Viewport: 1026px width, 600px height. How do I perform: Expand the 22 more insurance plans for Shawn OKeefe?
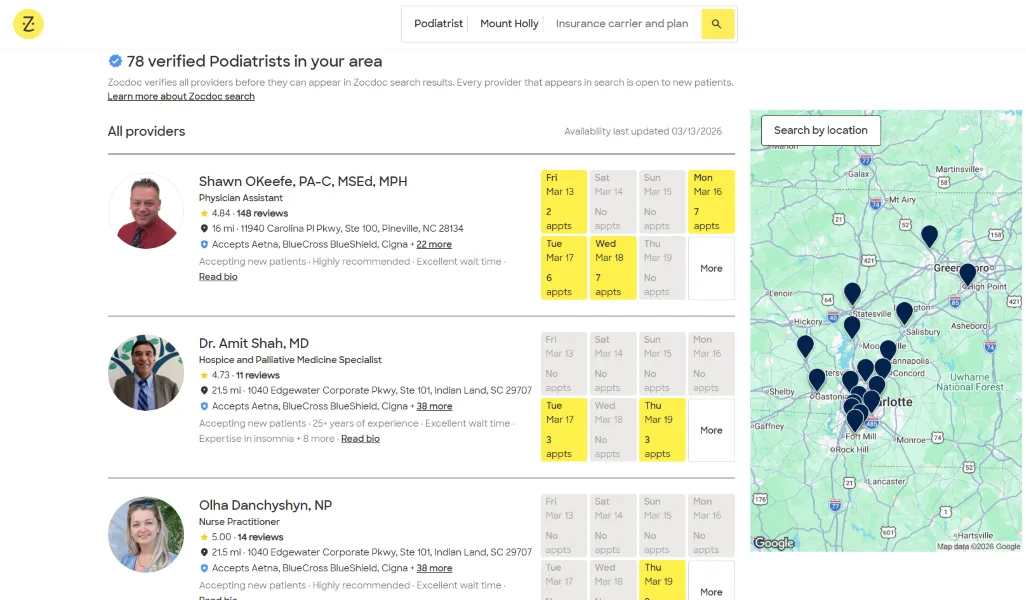pos(434,244)
